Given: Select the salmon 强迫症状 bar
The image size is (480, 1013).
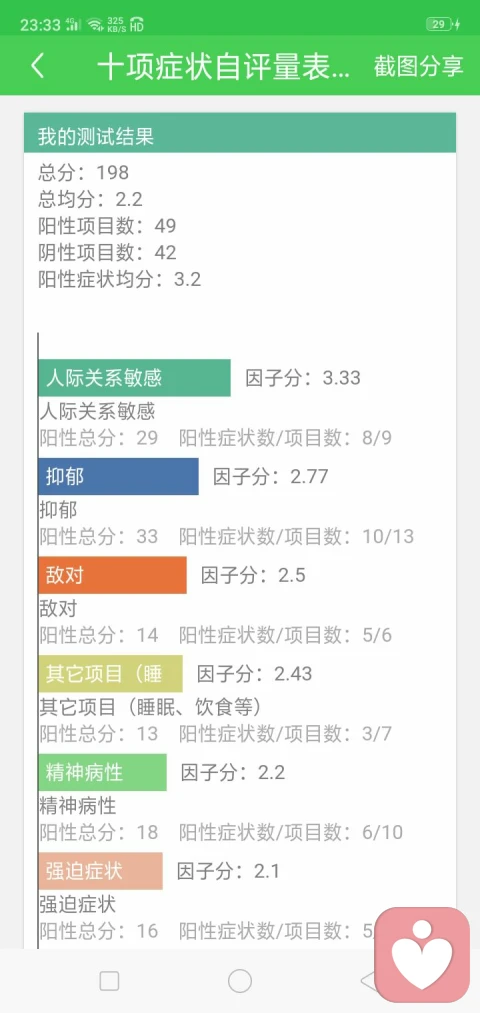Looking at the screenshot, I should coord(100,871).
